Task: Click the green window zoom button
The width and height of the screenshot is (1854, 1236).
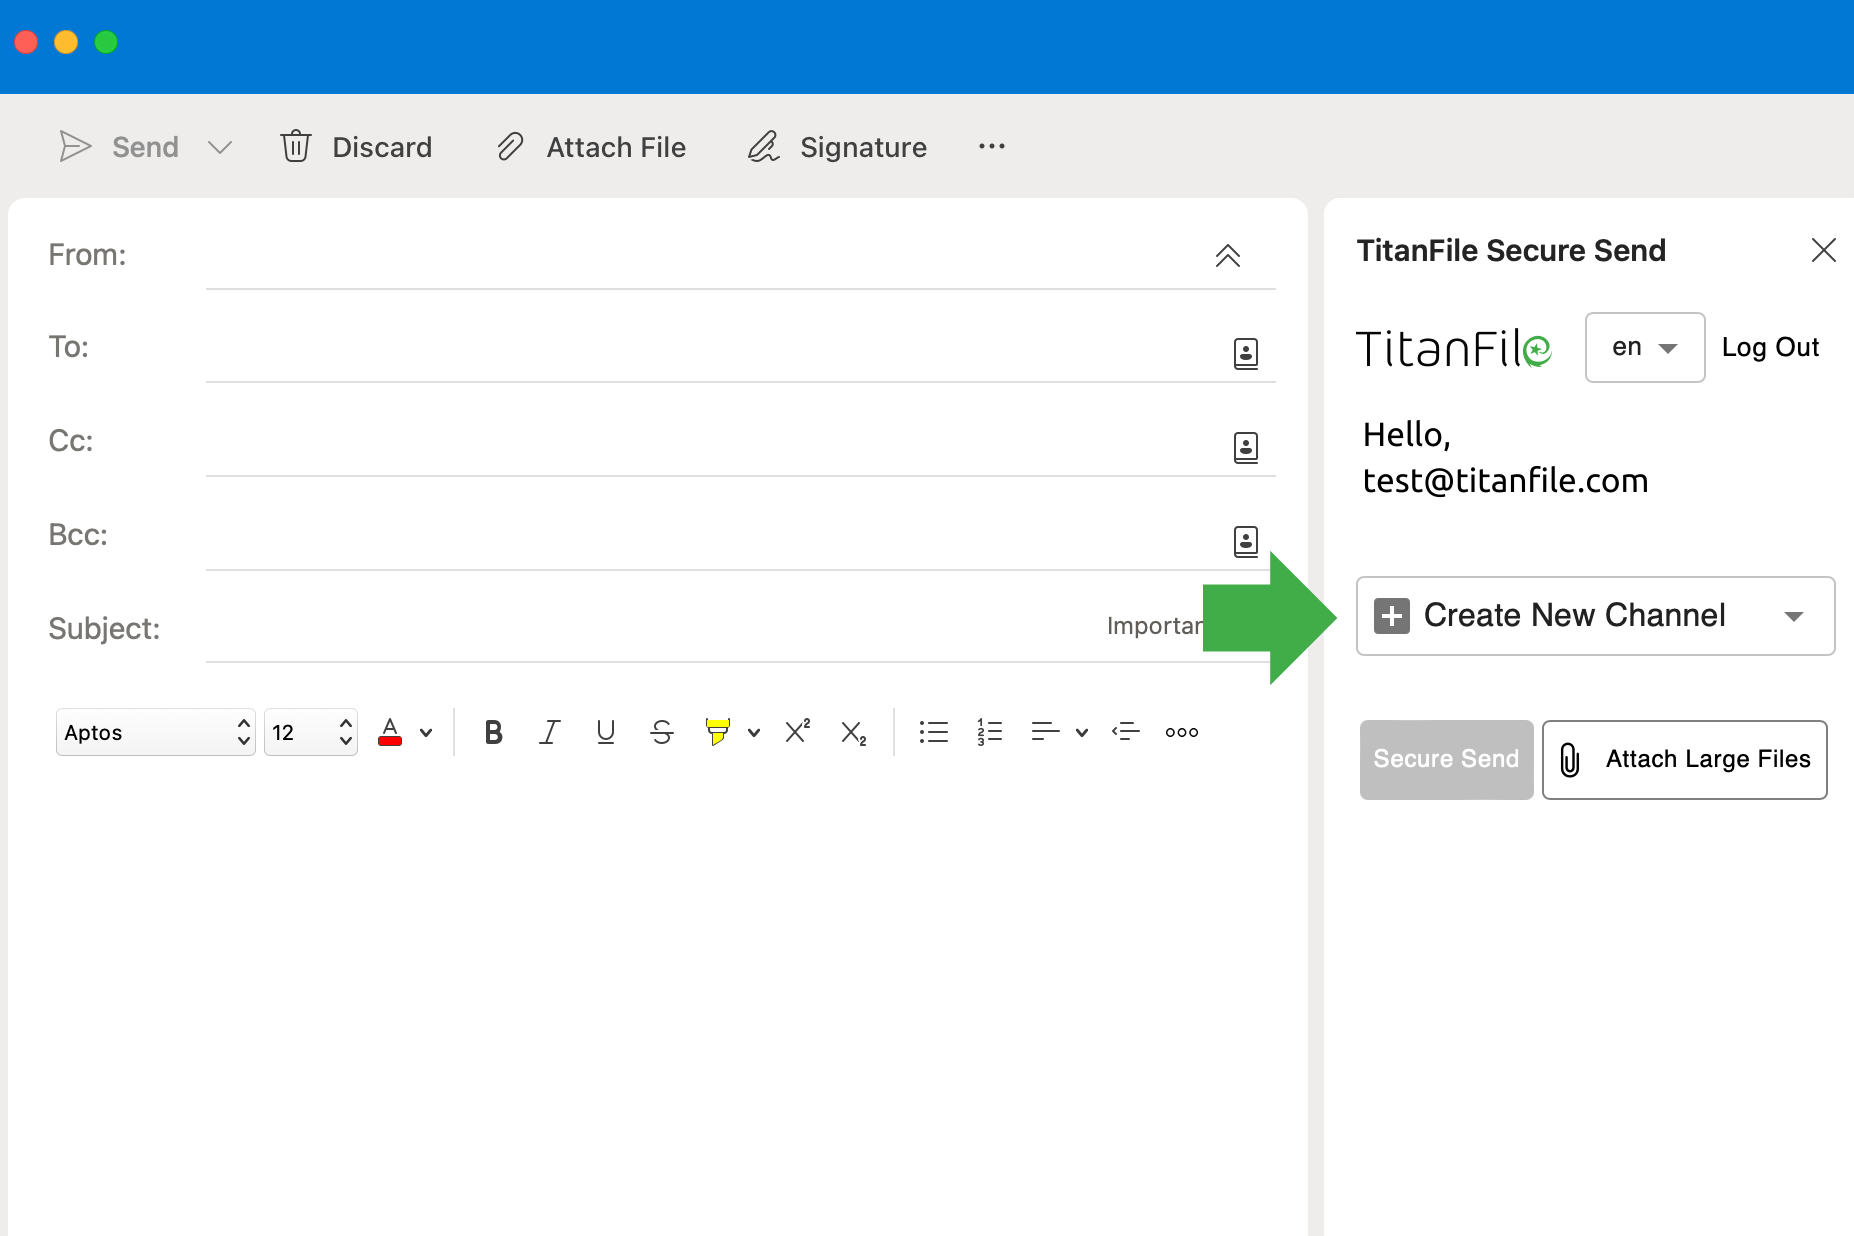Action: pos(106,42)
